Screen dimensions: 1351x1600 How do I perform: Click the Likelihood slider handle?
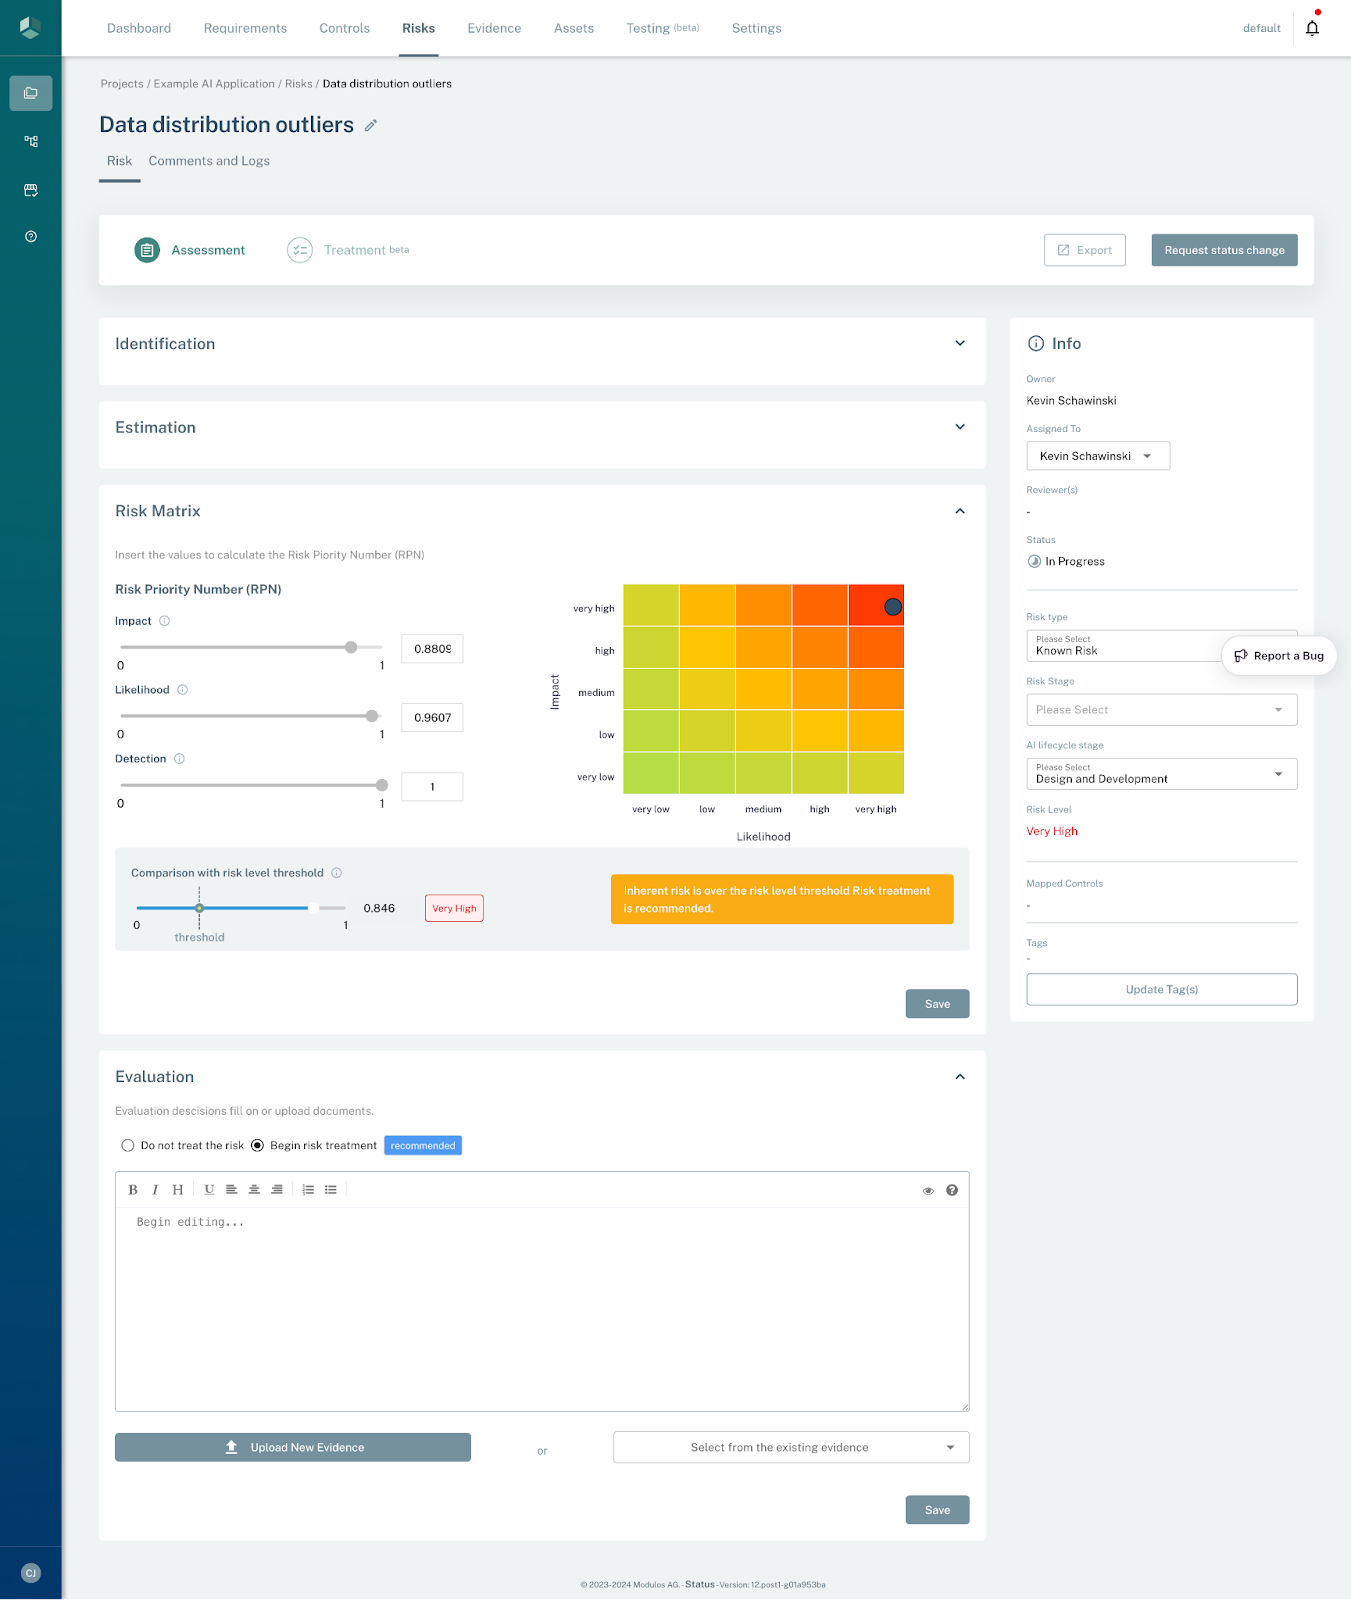tap(372, 716)
